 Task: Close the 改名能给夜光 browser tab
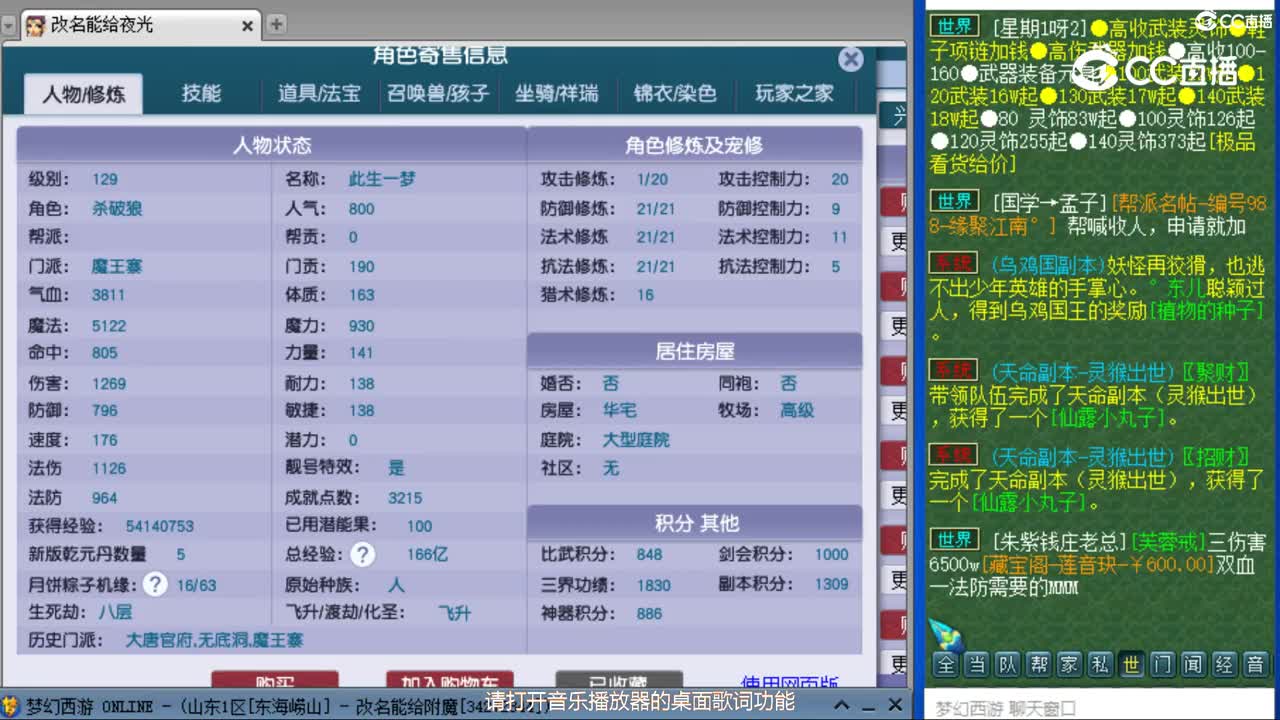tap(248, 26)
